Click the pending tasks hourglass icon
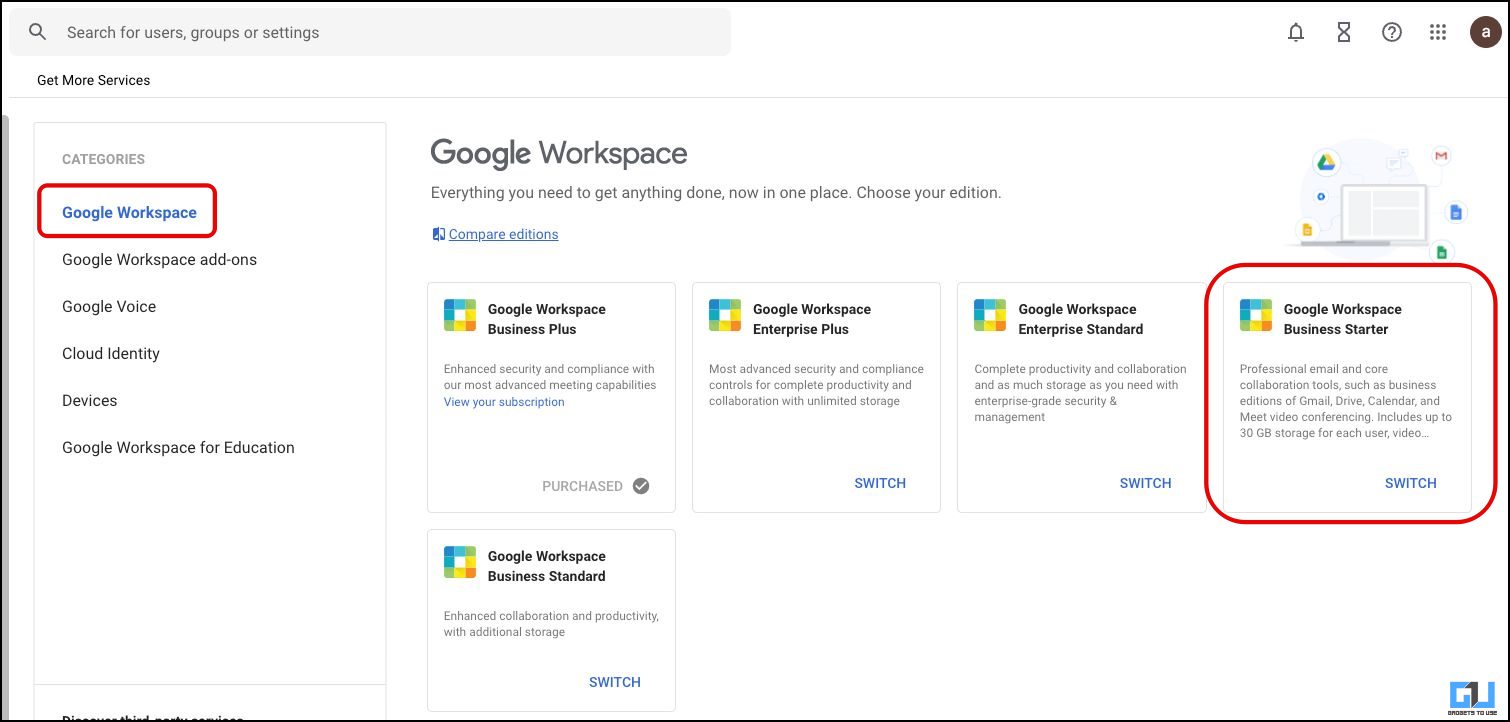This screenshot has width=1510, height=722. (x=1343, y=31)
